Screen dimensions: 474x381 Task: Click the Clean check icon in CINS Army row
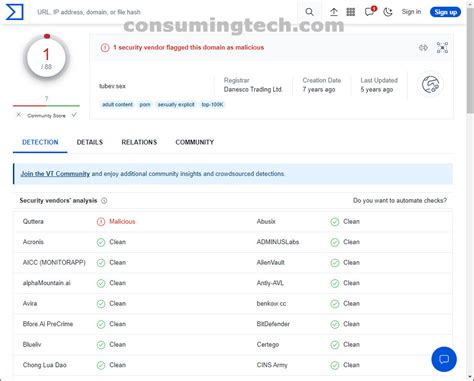pos(335,365)
